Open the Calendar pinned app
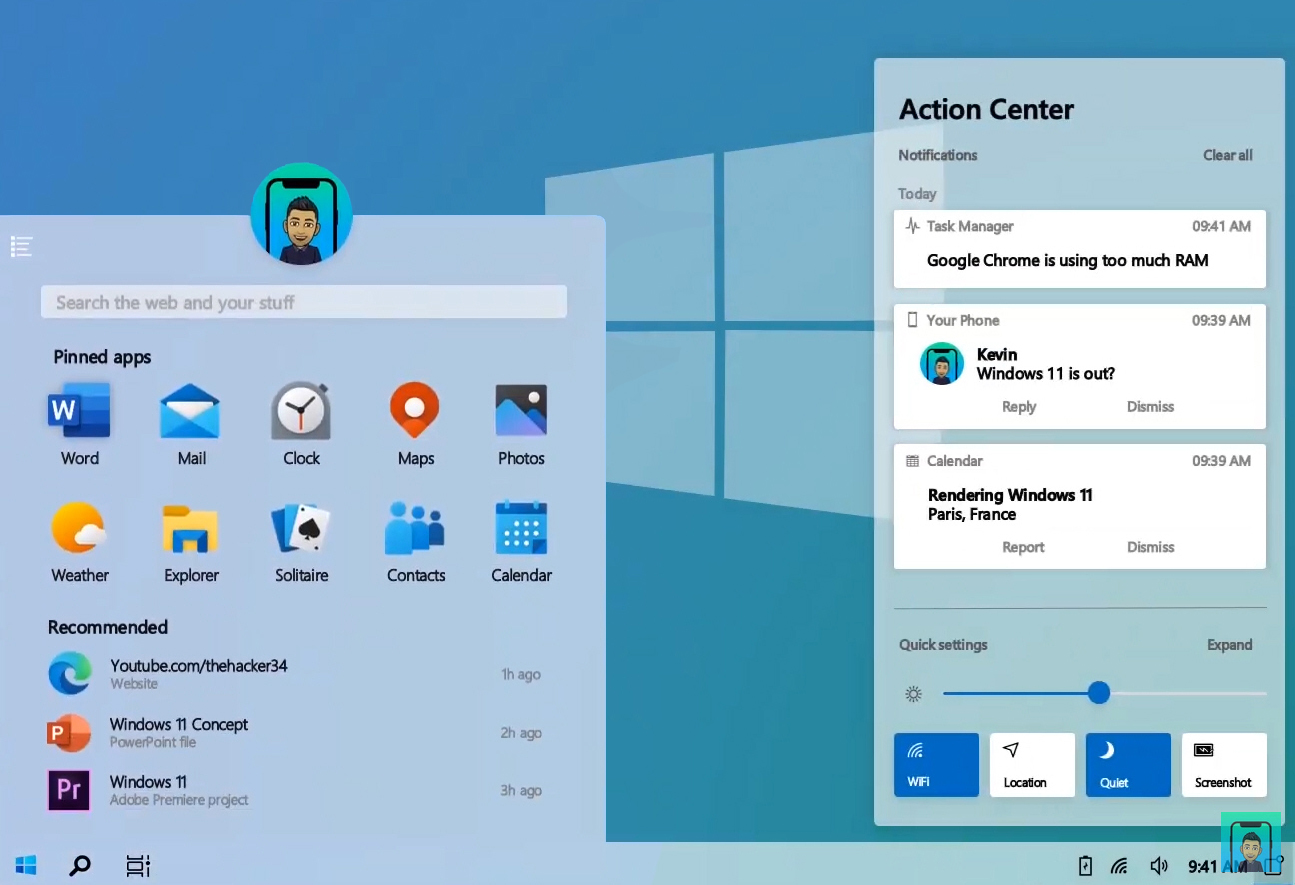The height and width of the screenshot is (885, 1295). [x=521, y=530]
